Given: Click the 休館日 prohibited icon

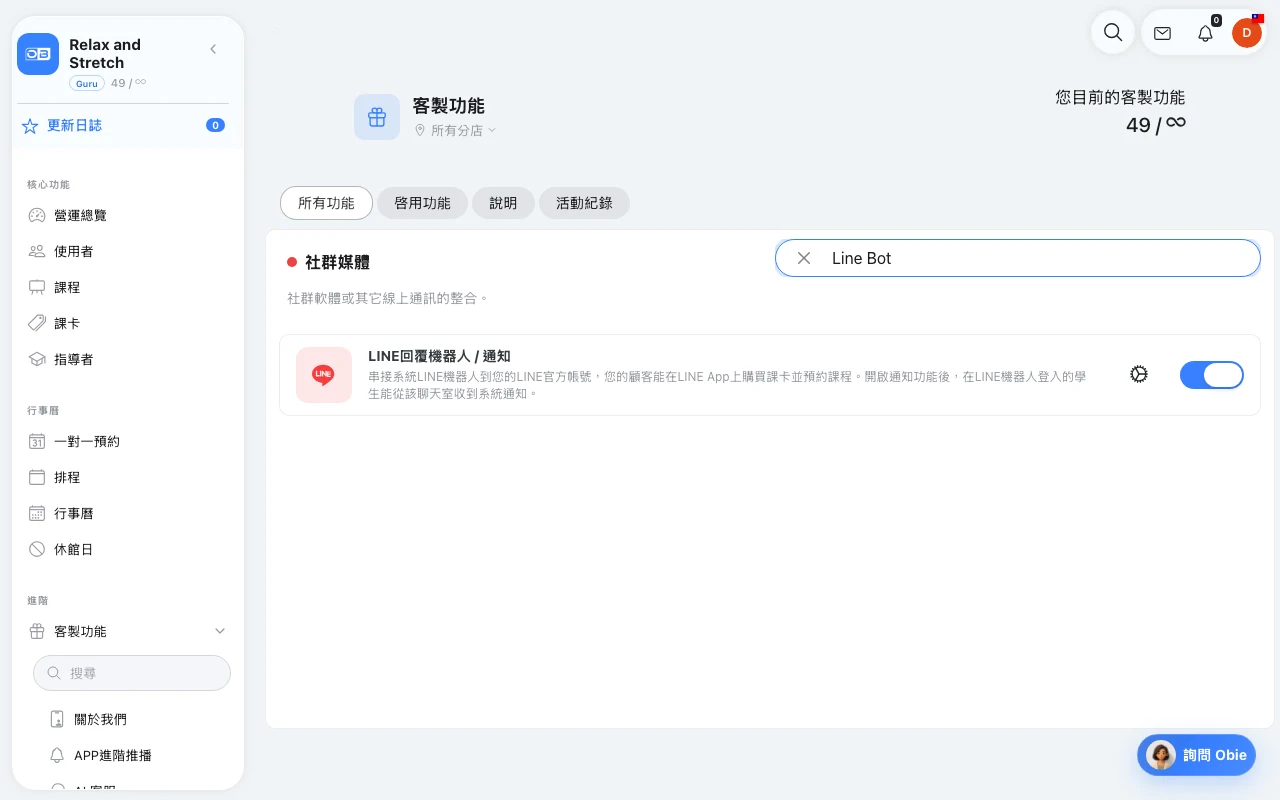Looking at the screenshot, I should click(x=37, y=549).
